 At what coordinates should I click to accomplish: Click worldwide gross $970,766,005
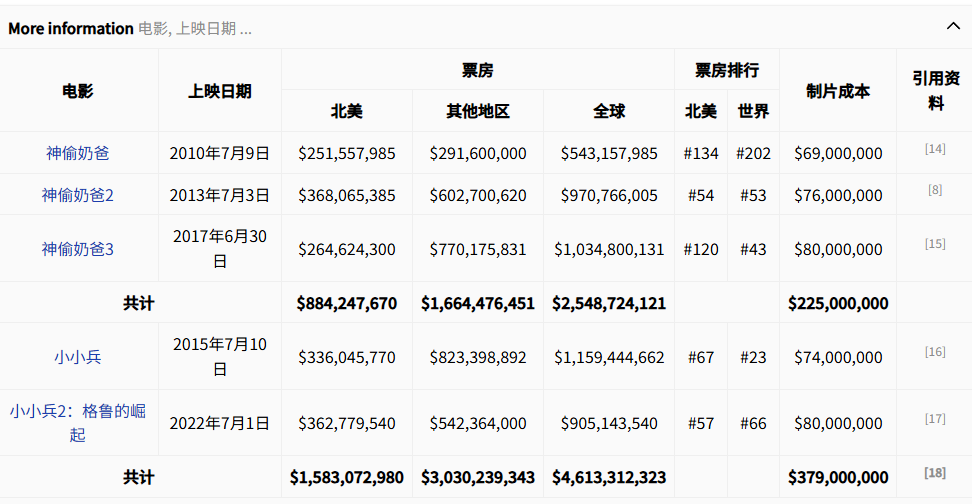coord(609,196)
